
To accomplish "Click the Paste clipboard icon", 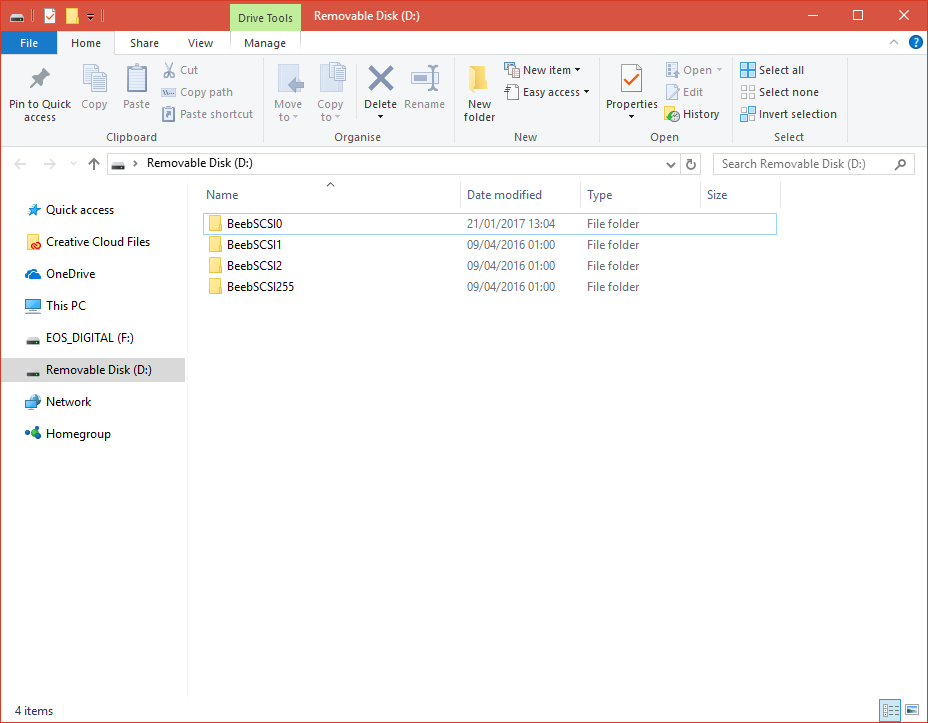I will pos(137,79).
